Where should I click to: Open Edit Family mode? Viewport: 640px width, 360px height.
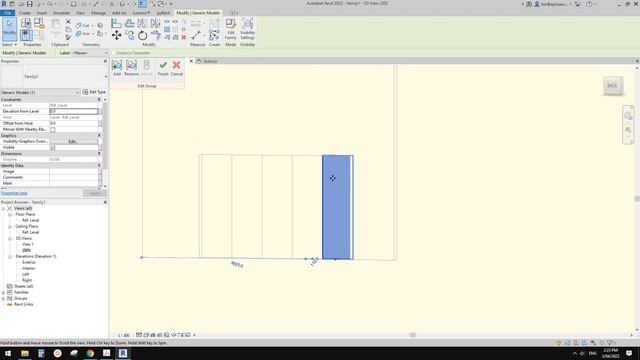click(x=231, y=29)
